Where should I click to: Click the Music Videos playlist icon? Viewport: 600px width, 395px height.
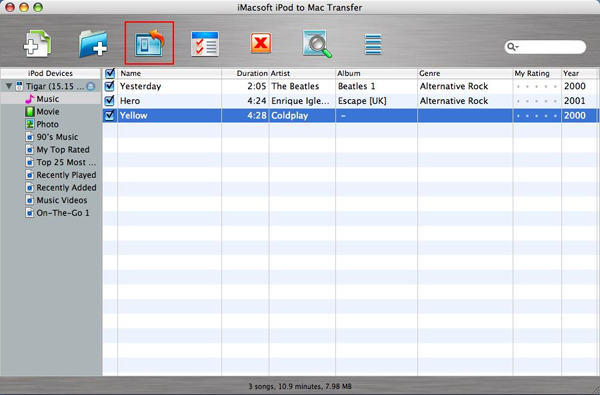pyautogui.click(x=29, y=200)
